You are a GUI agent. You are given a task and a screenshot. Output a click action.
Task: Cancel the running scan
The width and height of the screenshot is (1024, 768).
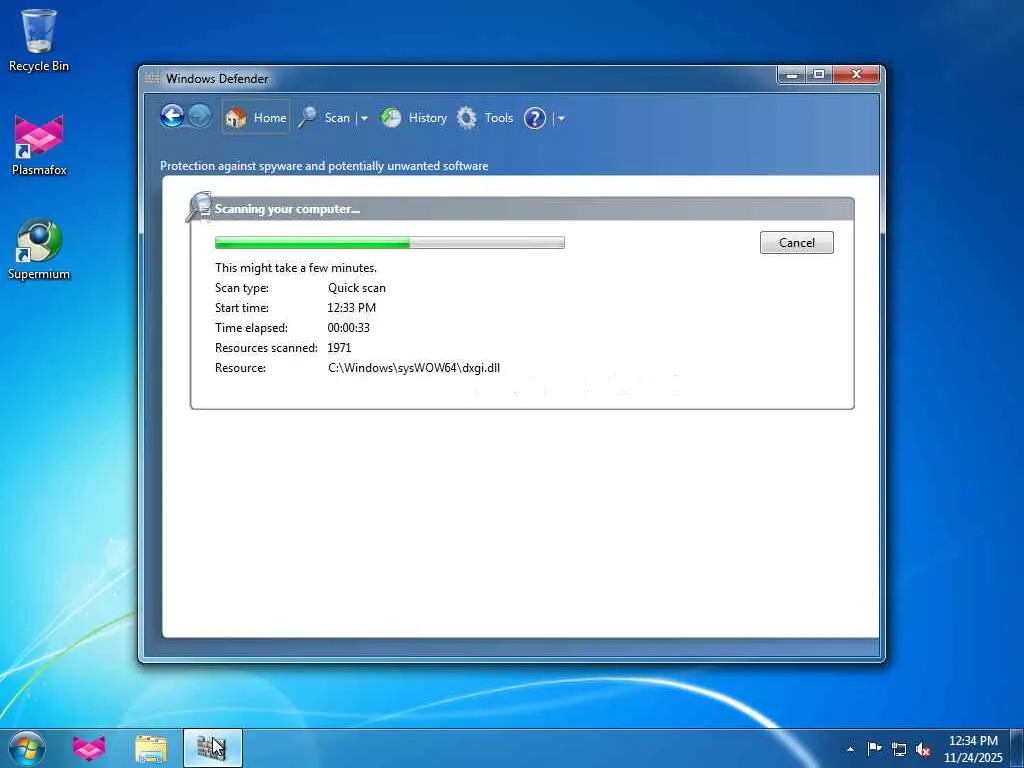pyautogui.click(x=796, y=242)
